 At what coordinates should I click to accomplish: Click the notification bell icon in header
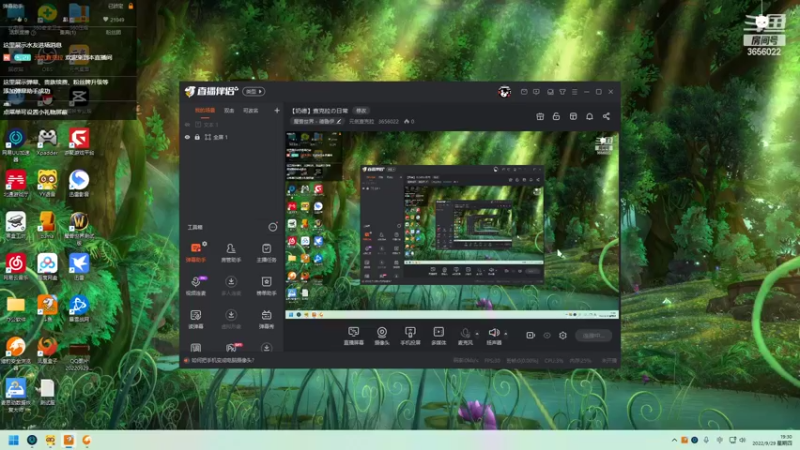click(x=589, y=116)
